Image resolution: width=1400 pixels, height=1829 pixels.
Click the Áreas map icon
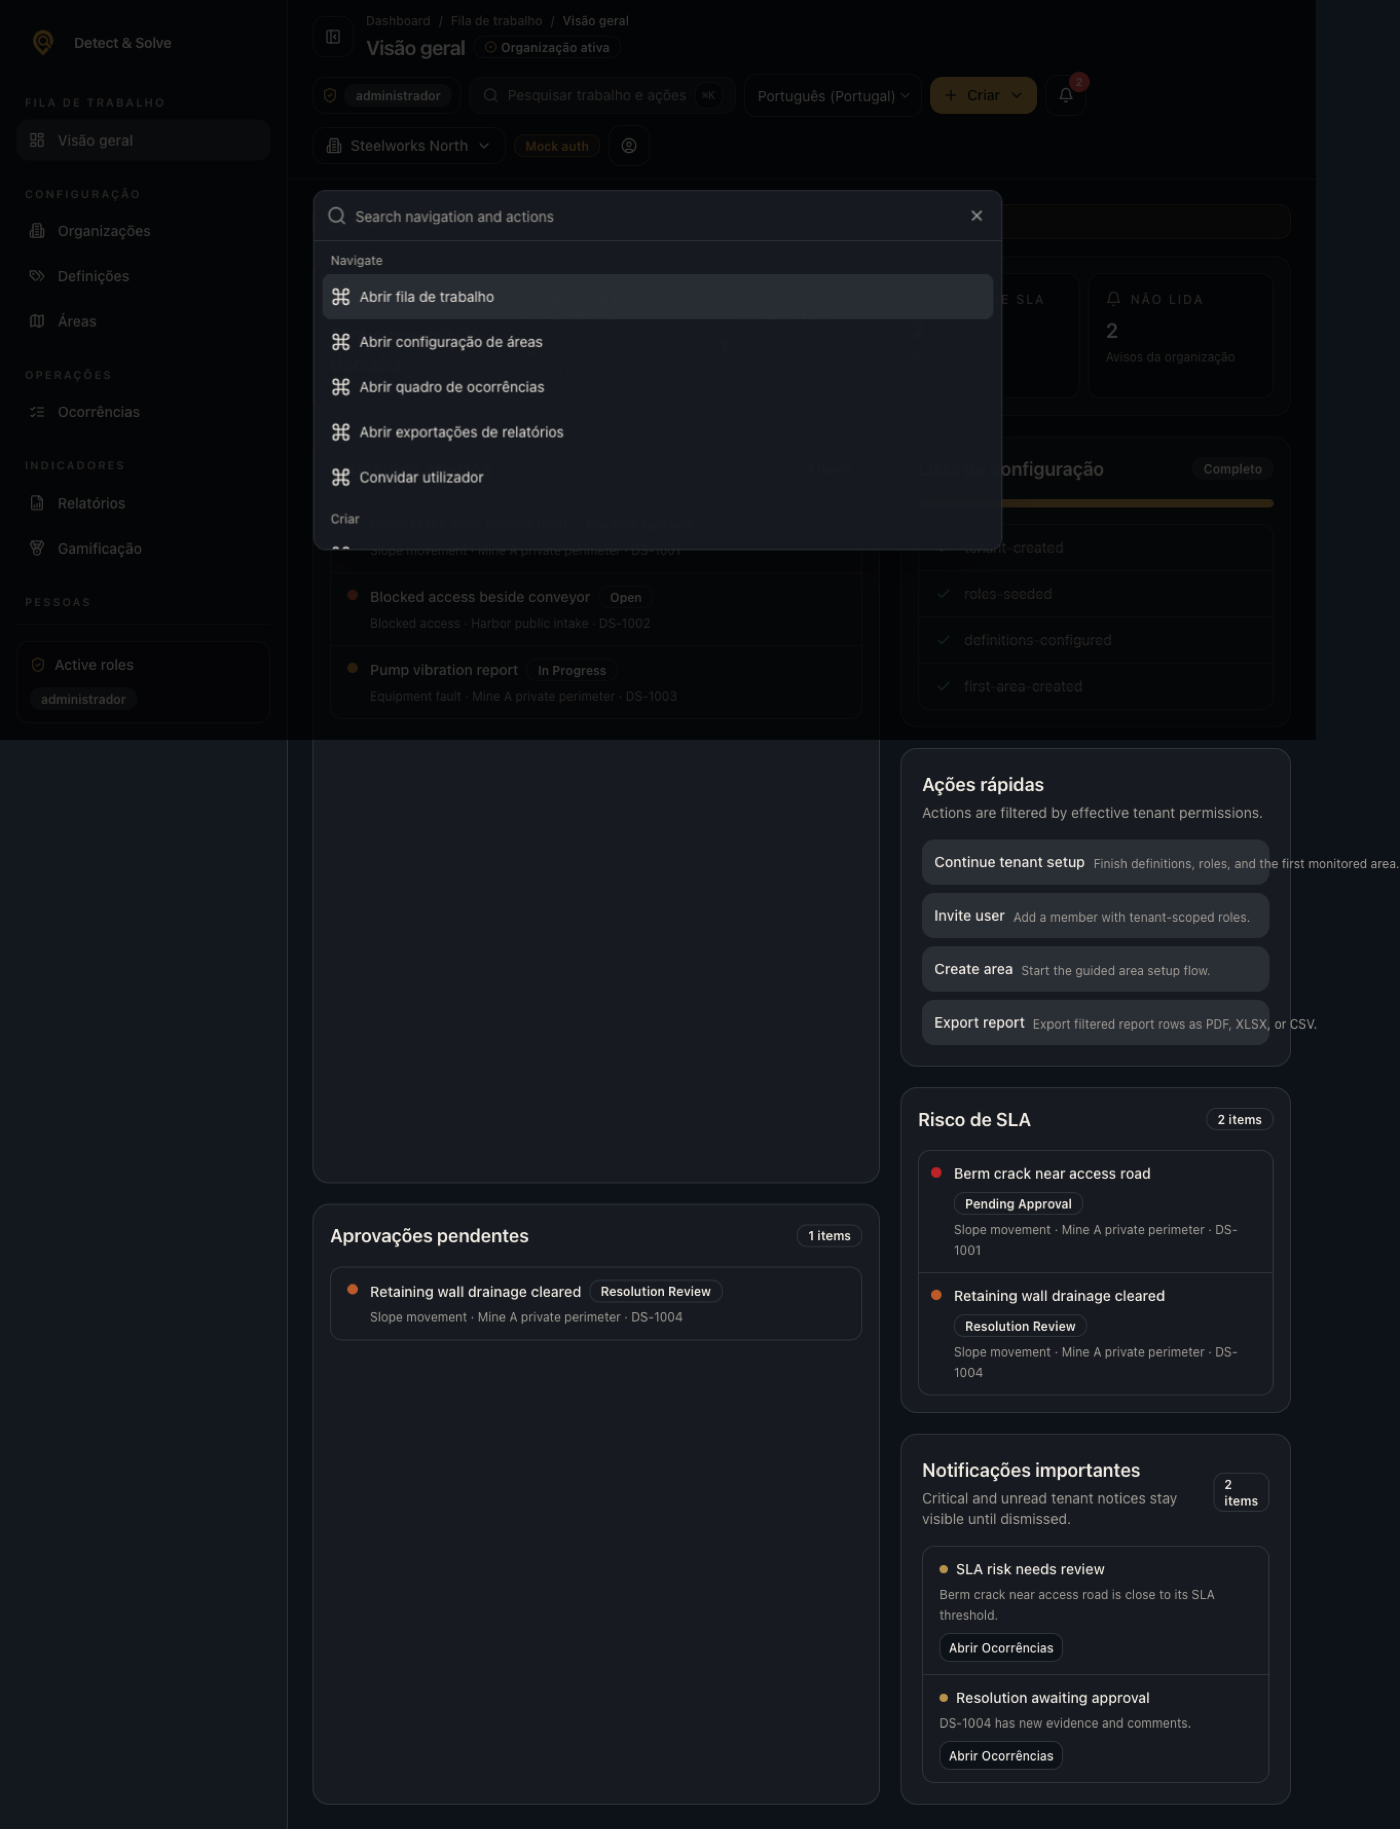pos(37,321)
